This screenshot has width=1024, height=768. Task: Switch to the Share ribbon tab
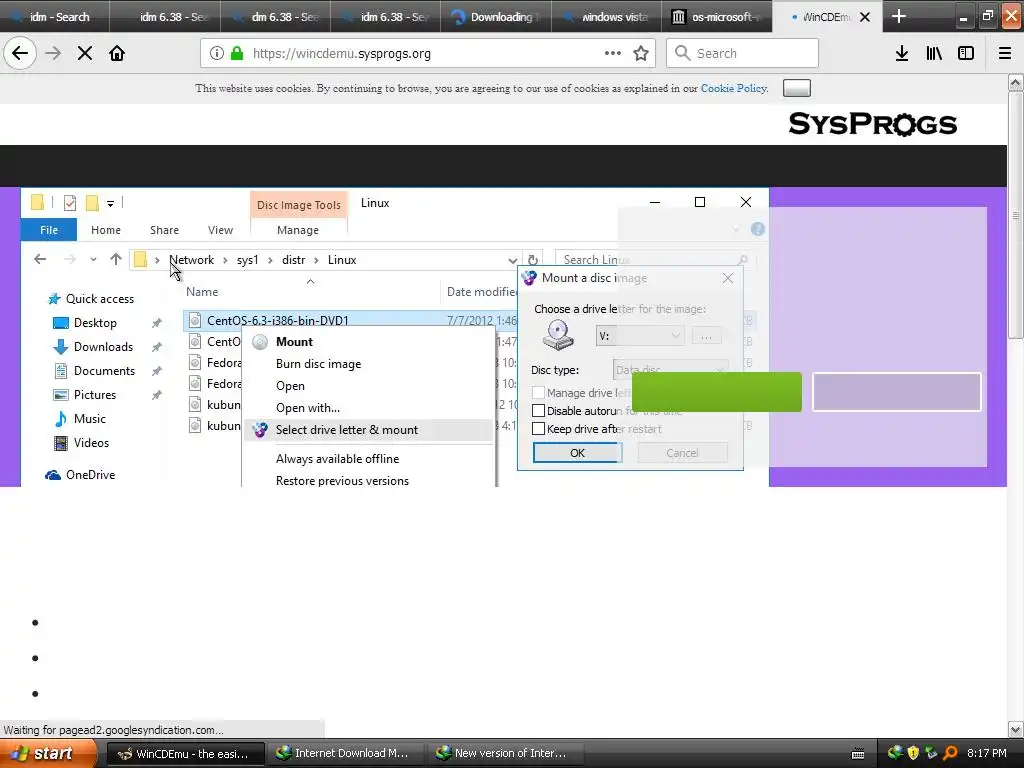[165, 230]
